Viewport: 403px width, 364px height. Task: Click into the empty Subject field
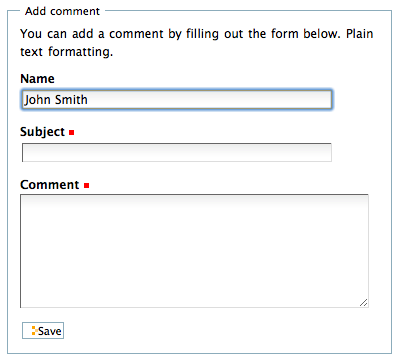[x=177, y=153]
